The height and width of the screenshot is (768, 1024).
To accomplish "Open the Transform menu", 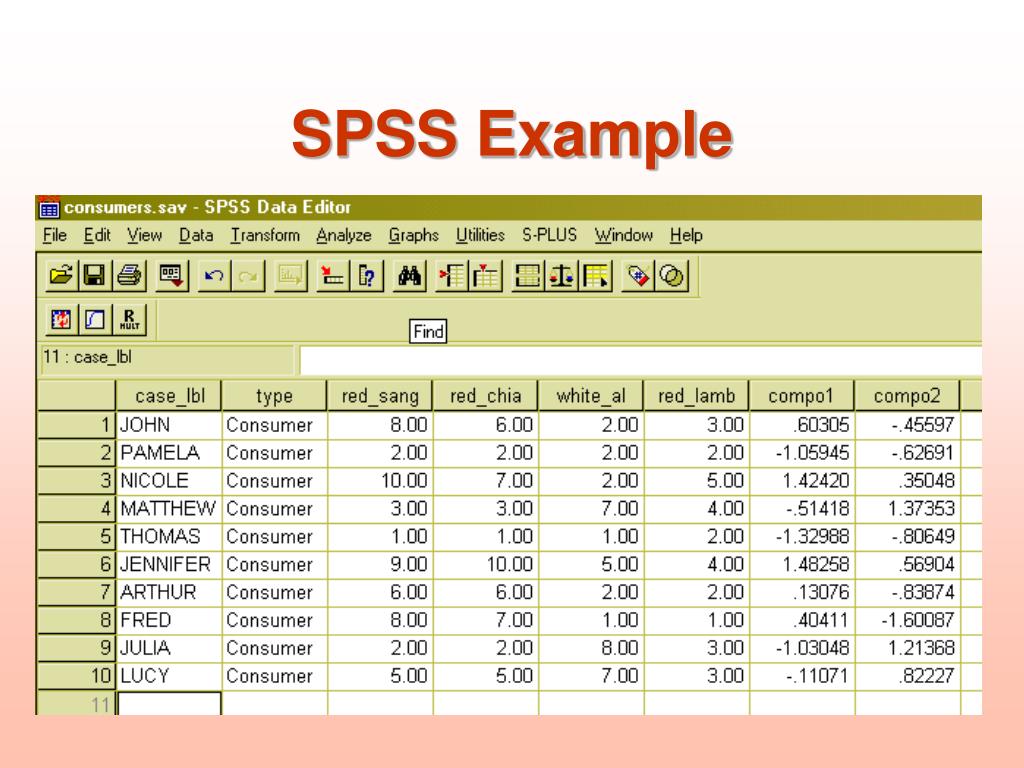I will pos(265,235).
